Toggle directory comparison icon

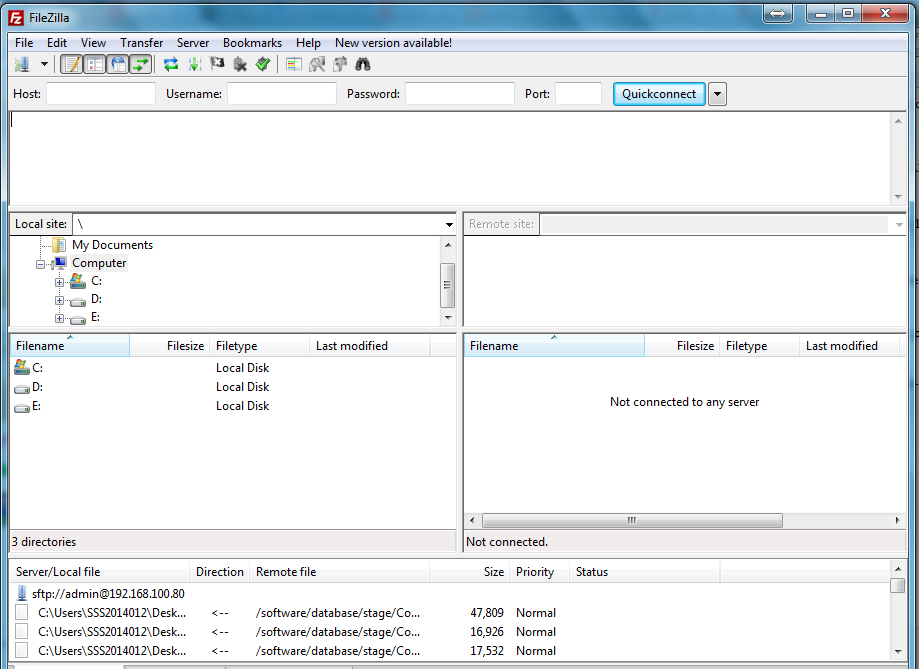pos(317,64)
